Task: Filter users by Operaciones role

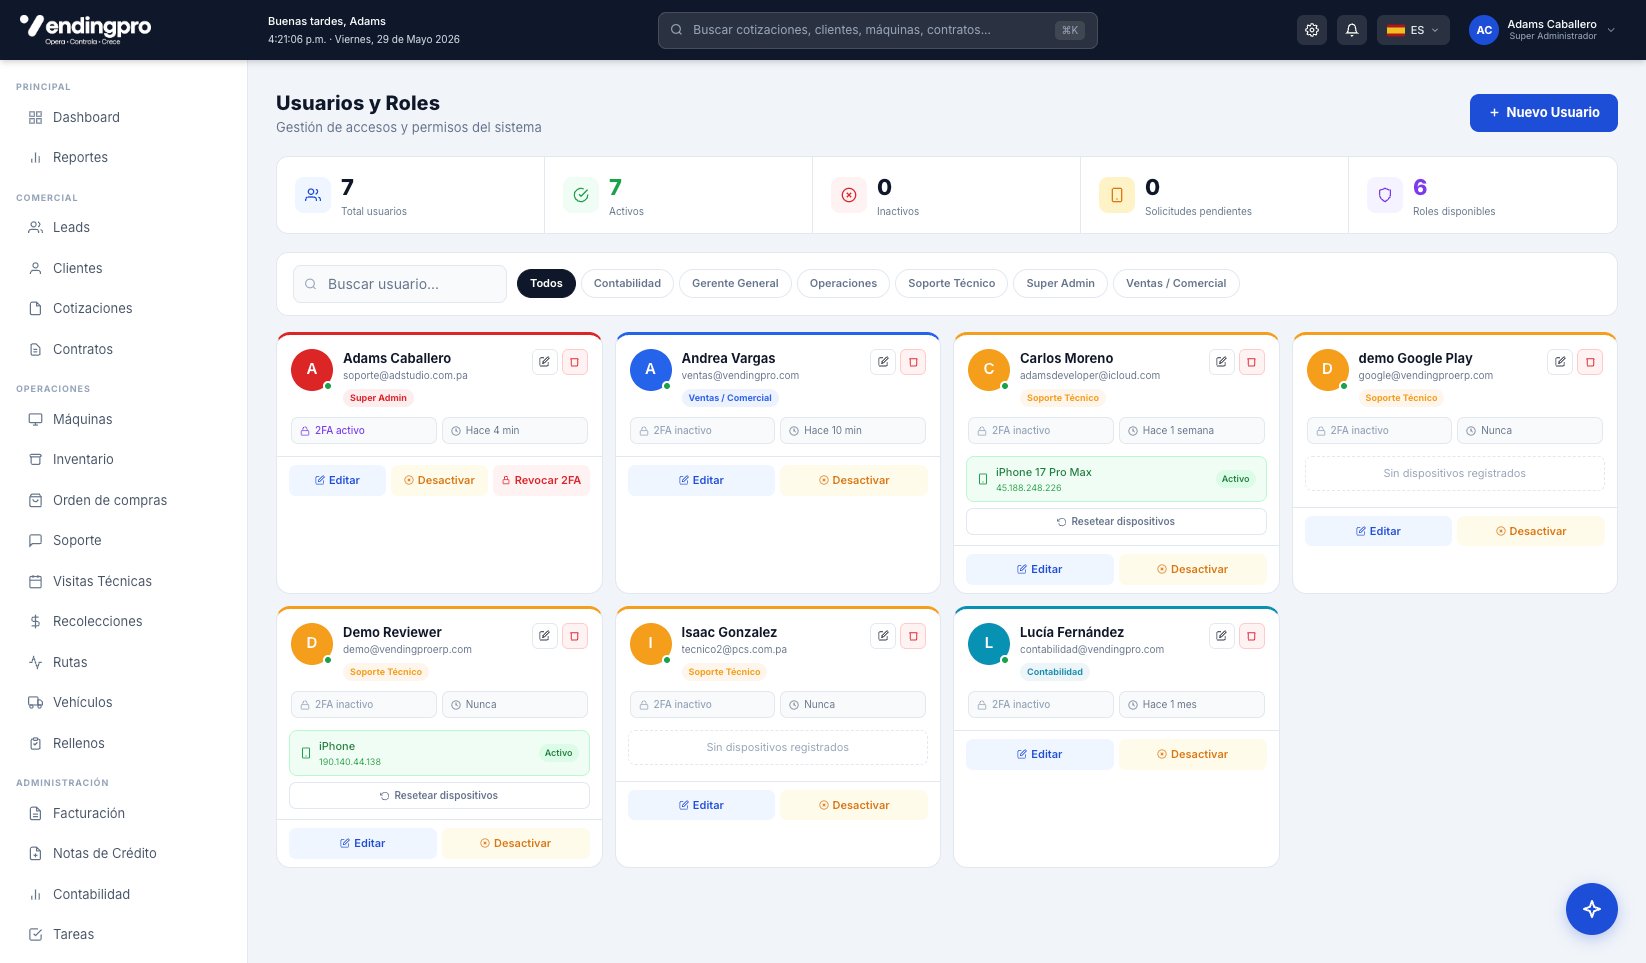Action: click(x=843, y=283)
